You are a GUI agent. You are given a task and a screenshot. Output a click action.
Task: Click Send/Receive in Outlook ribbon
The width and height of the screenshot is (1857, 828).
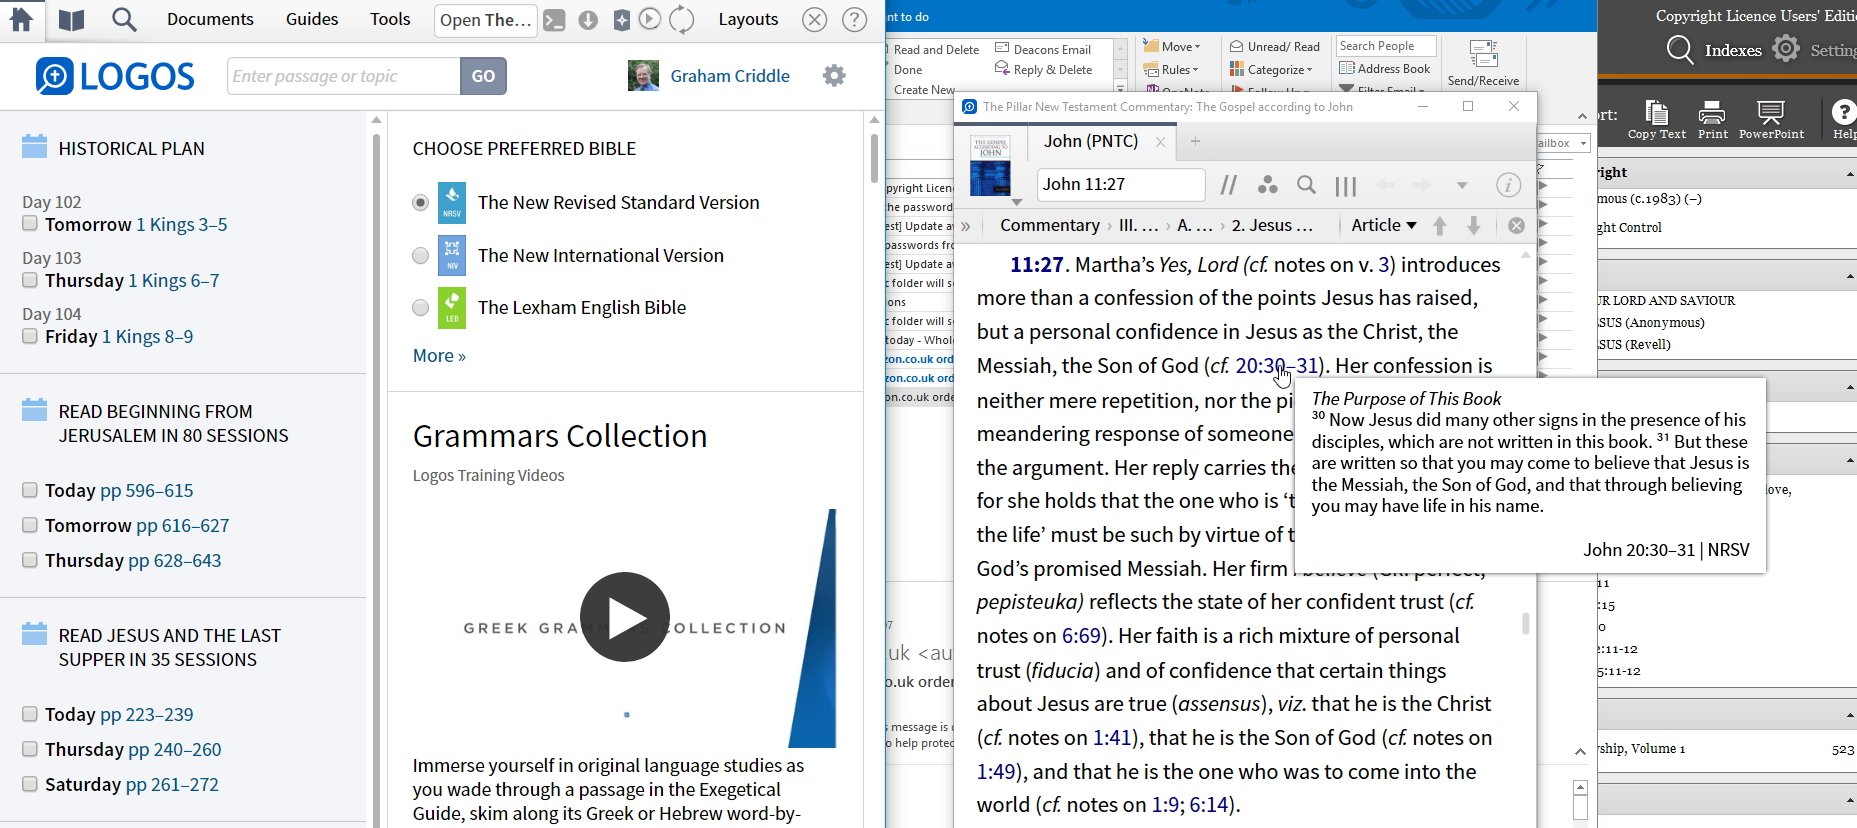coord(1483,63)
